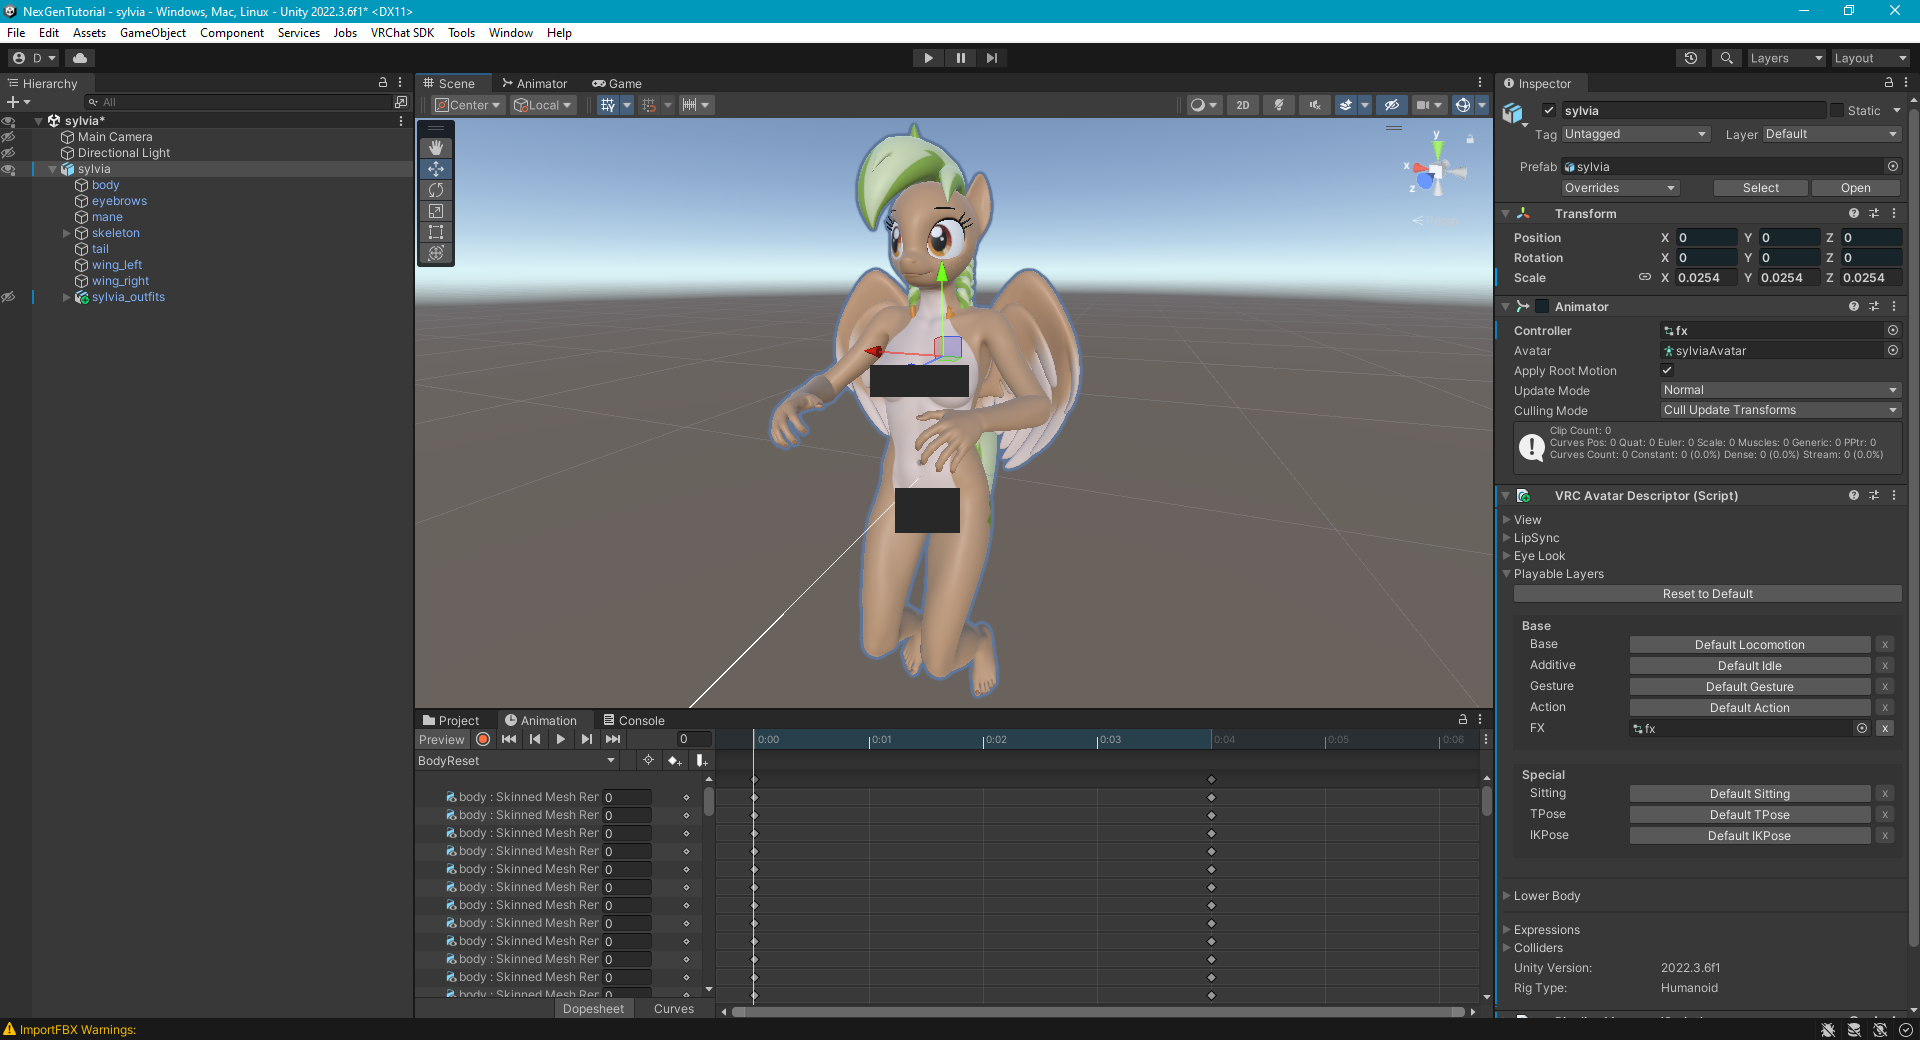The height and width of the screenshot is (1040, 1920).
Task: Open the prefab Overrides dropdown
Action: click(1620, 188)
